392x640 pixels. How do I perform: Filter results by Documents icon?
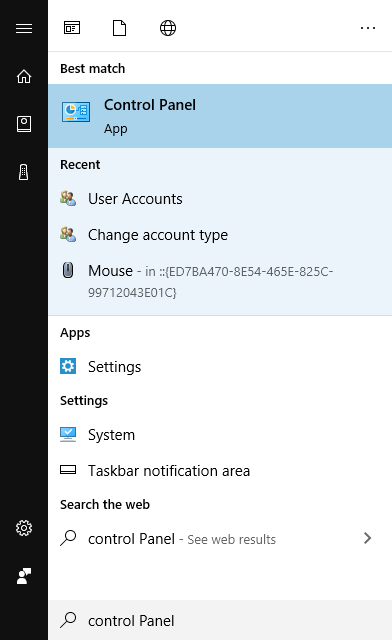tap(119, 28)
